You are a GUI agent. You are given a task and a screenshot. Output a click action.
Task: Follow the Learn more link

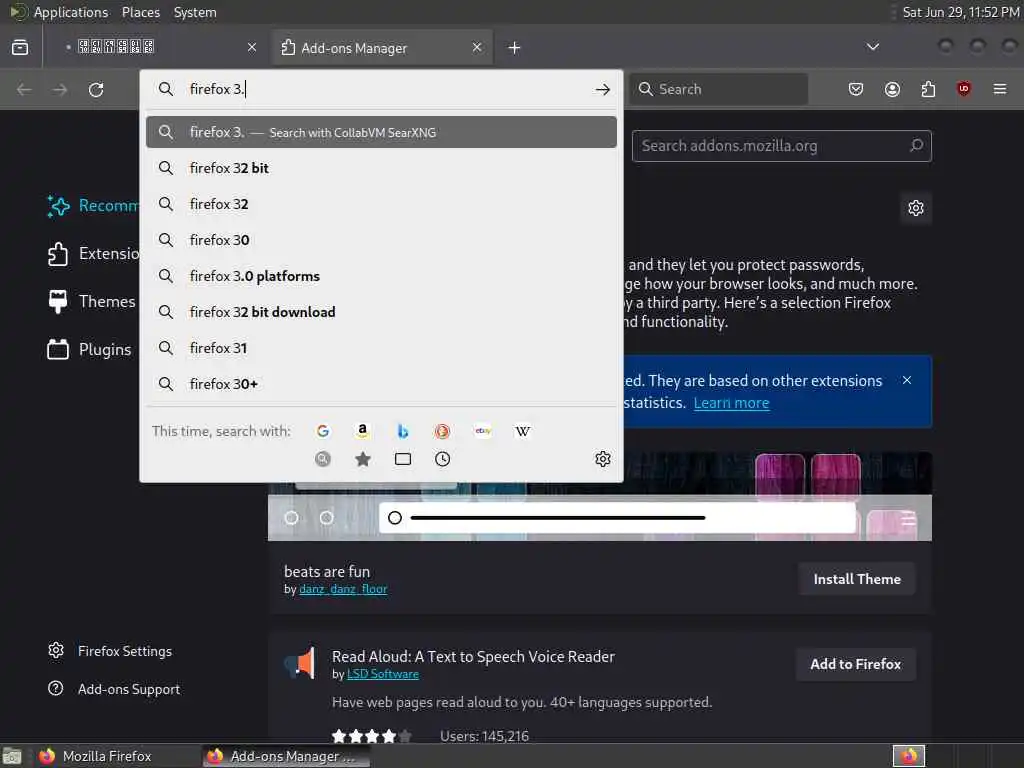click(x=731, y=403)
